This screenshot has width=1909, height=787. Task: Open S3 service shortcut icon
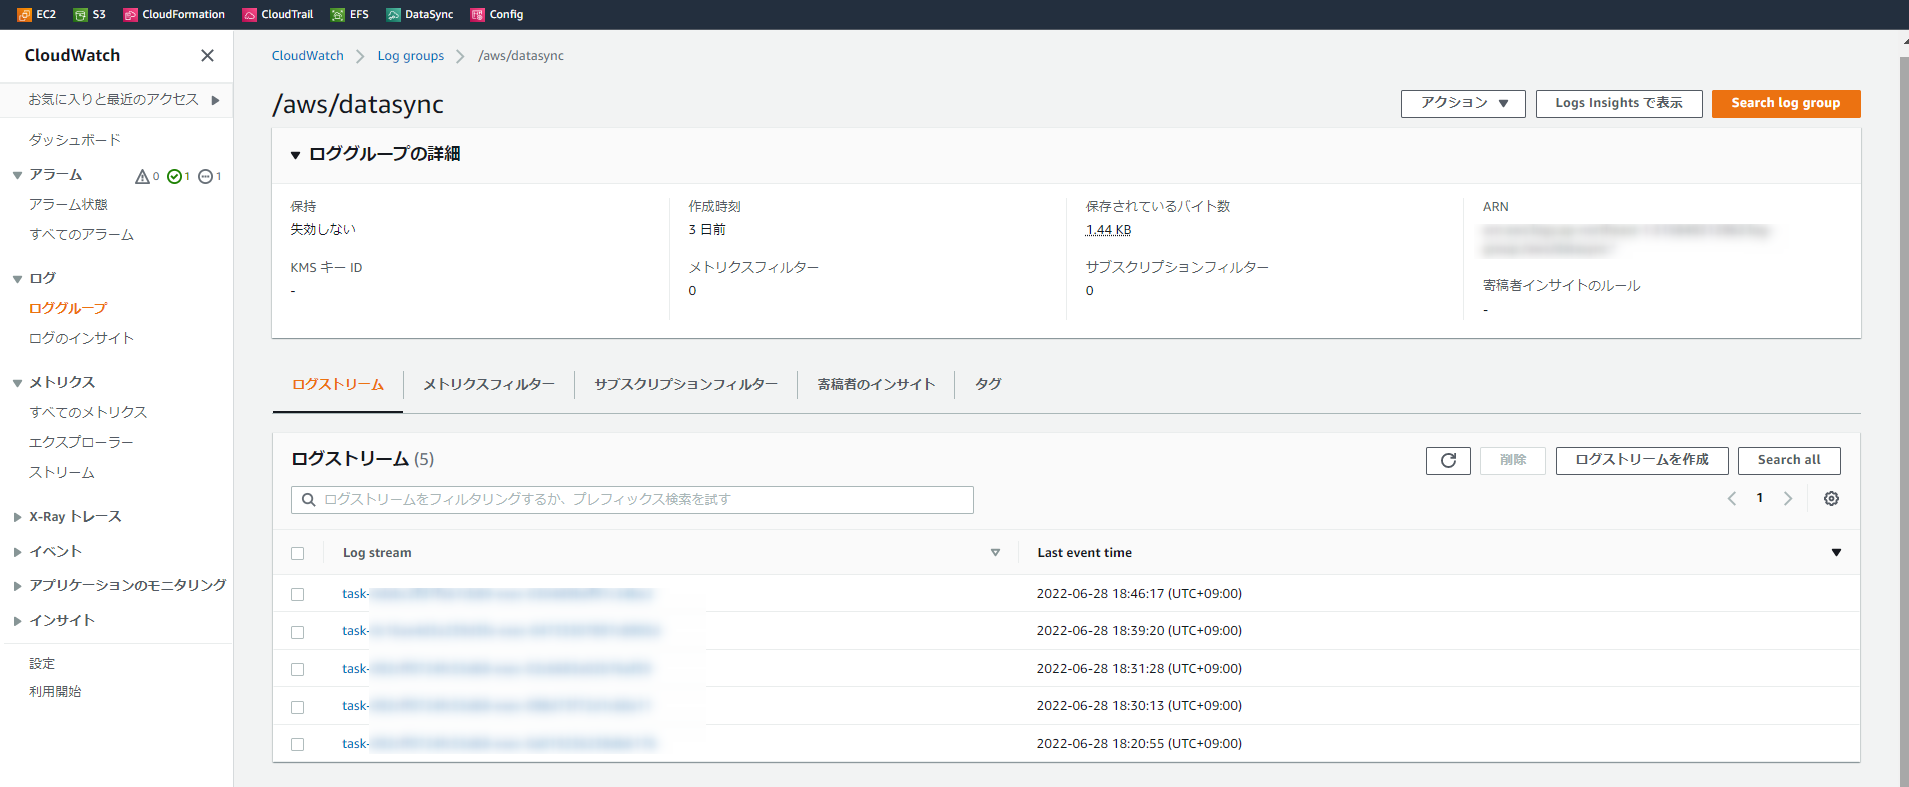click(x=81, y=15)
